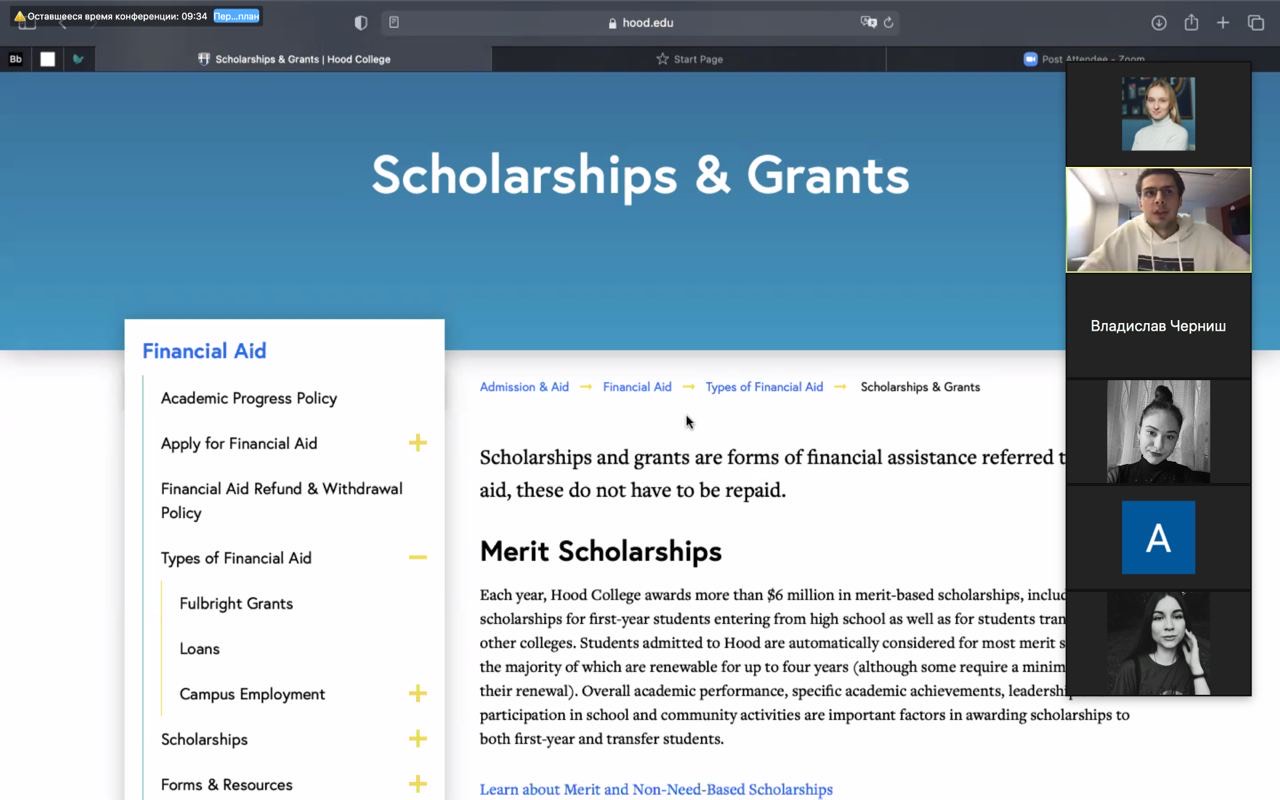
Task: Click the hood.edu address bar
Action: click(x=640, y=23)
